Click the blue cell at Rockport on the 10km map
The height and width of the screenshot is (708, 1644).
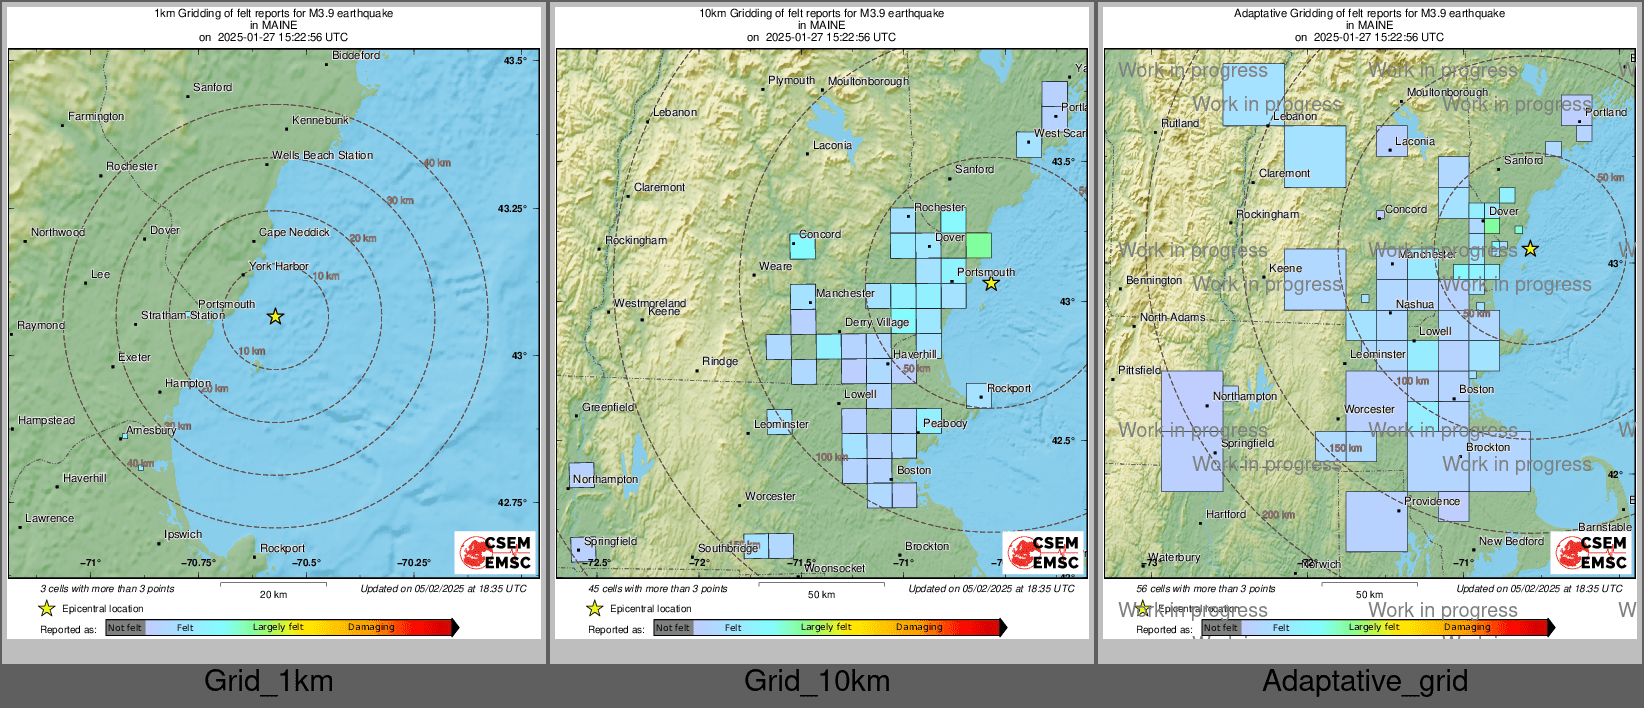979,396
